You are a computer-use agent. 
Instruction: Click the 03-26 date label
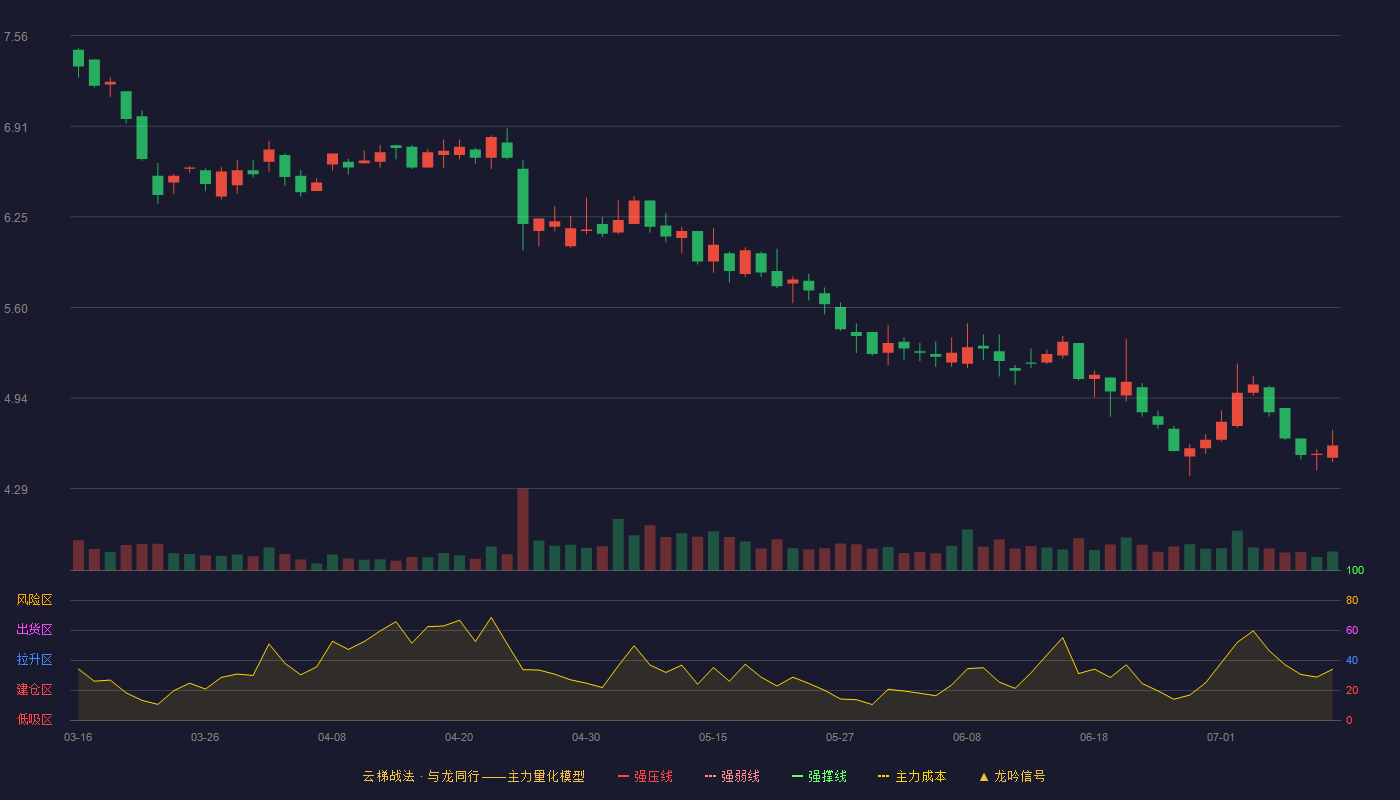point(205,737)
